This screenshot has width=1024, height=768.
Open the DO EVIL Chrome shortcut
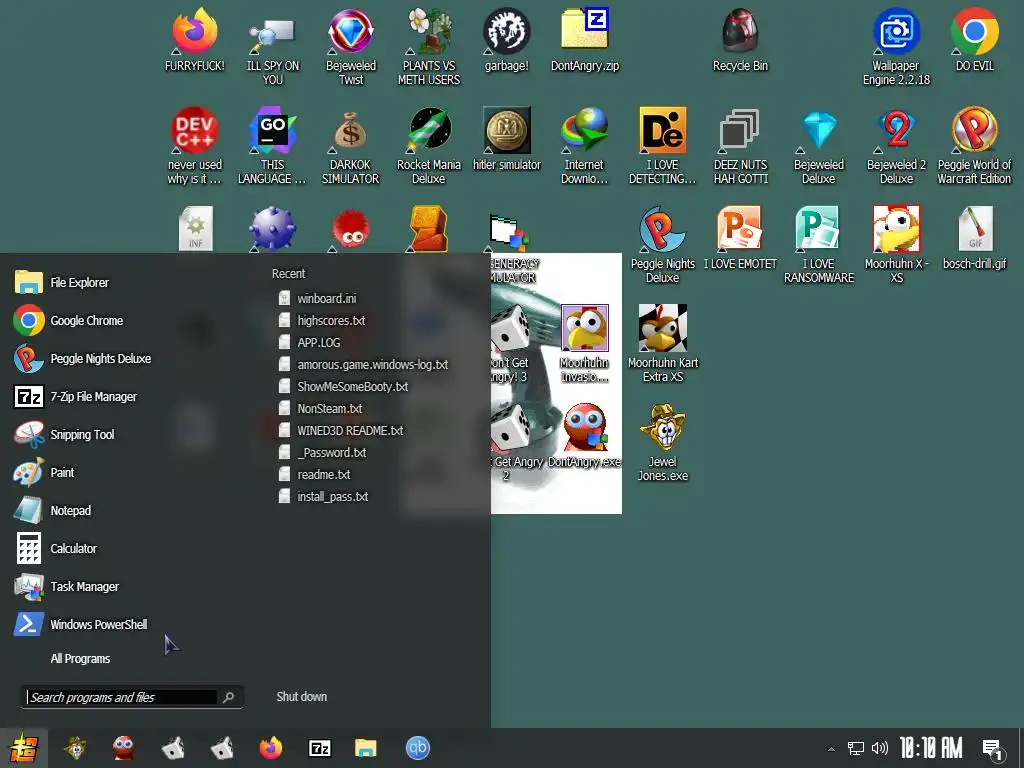point(974,40)
